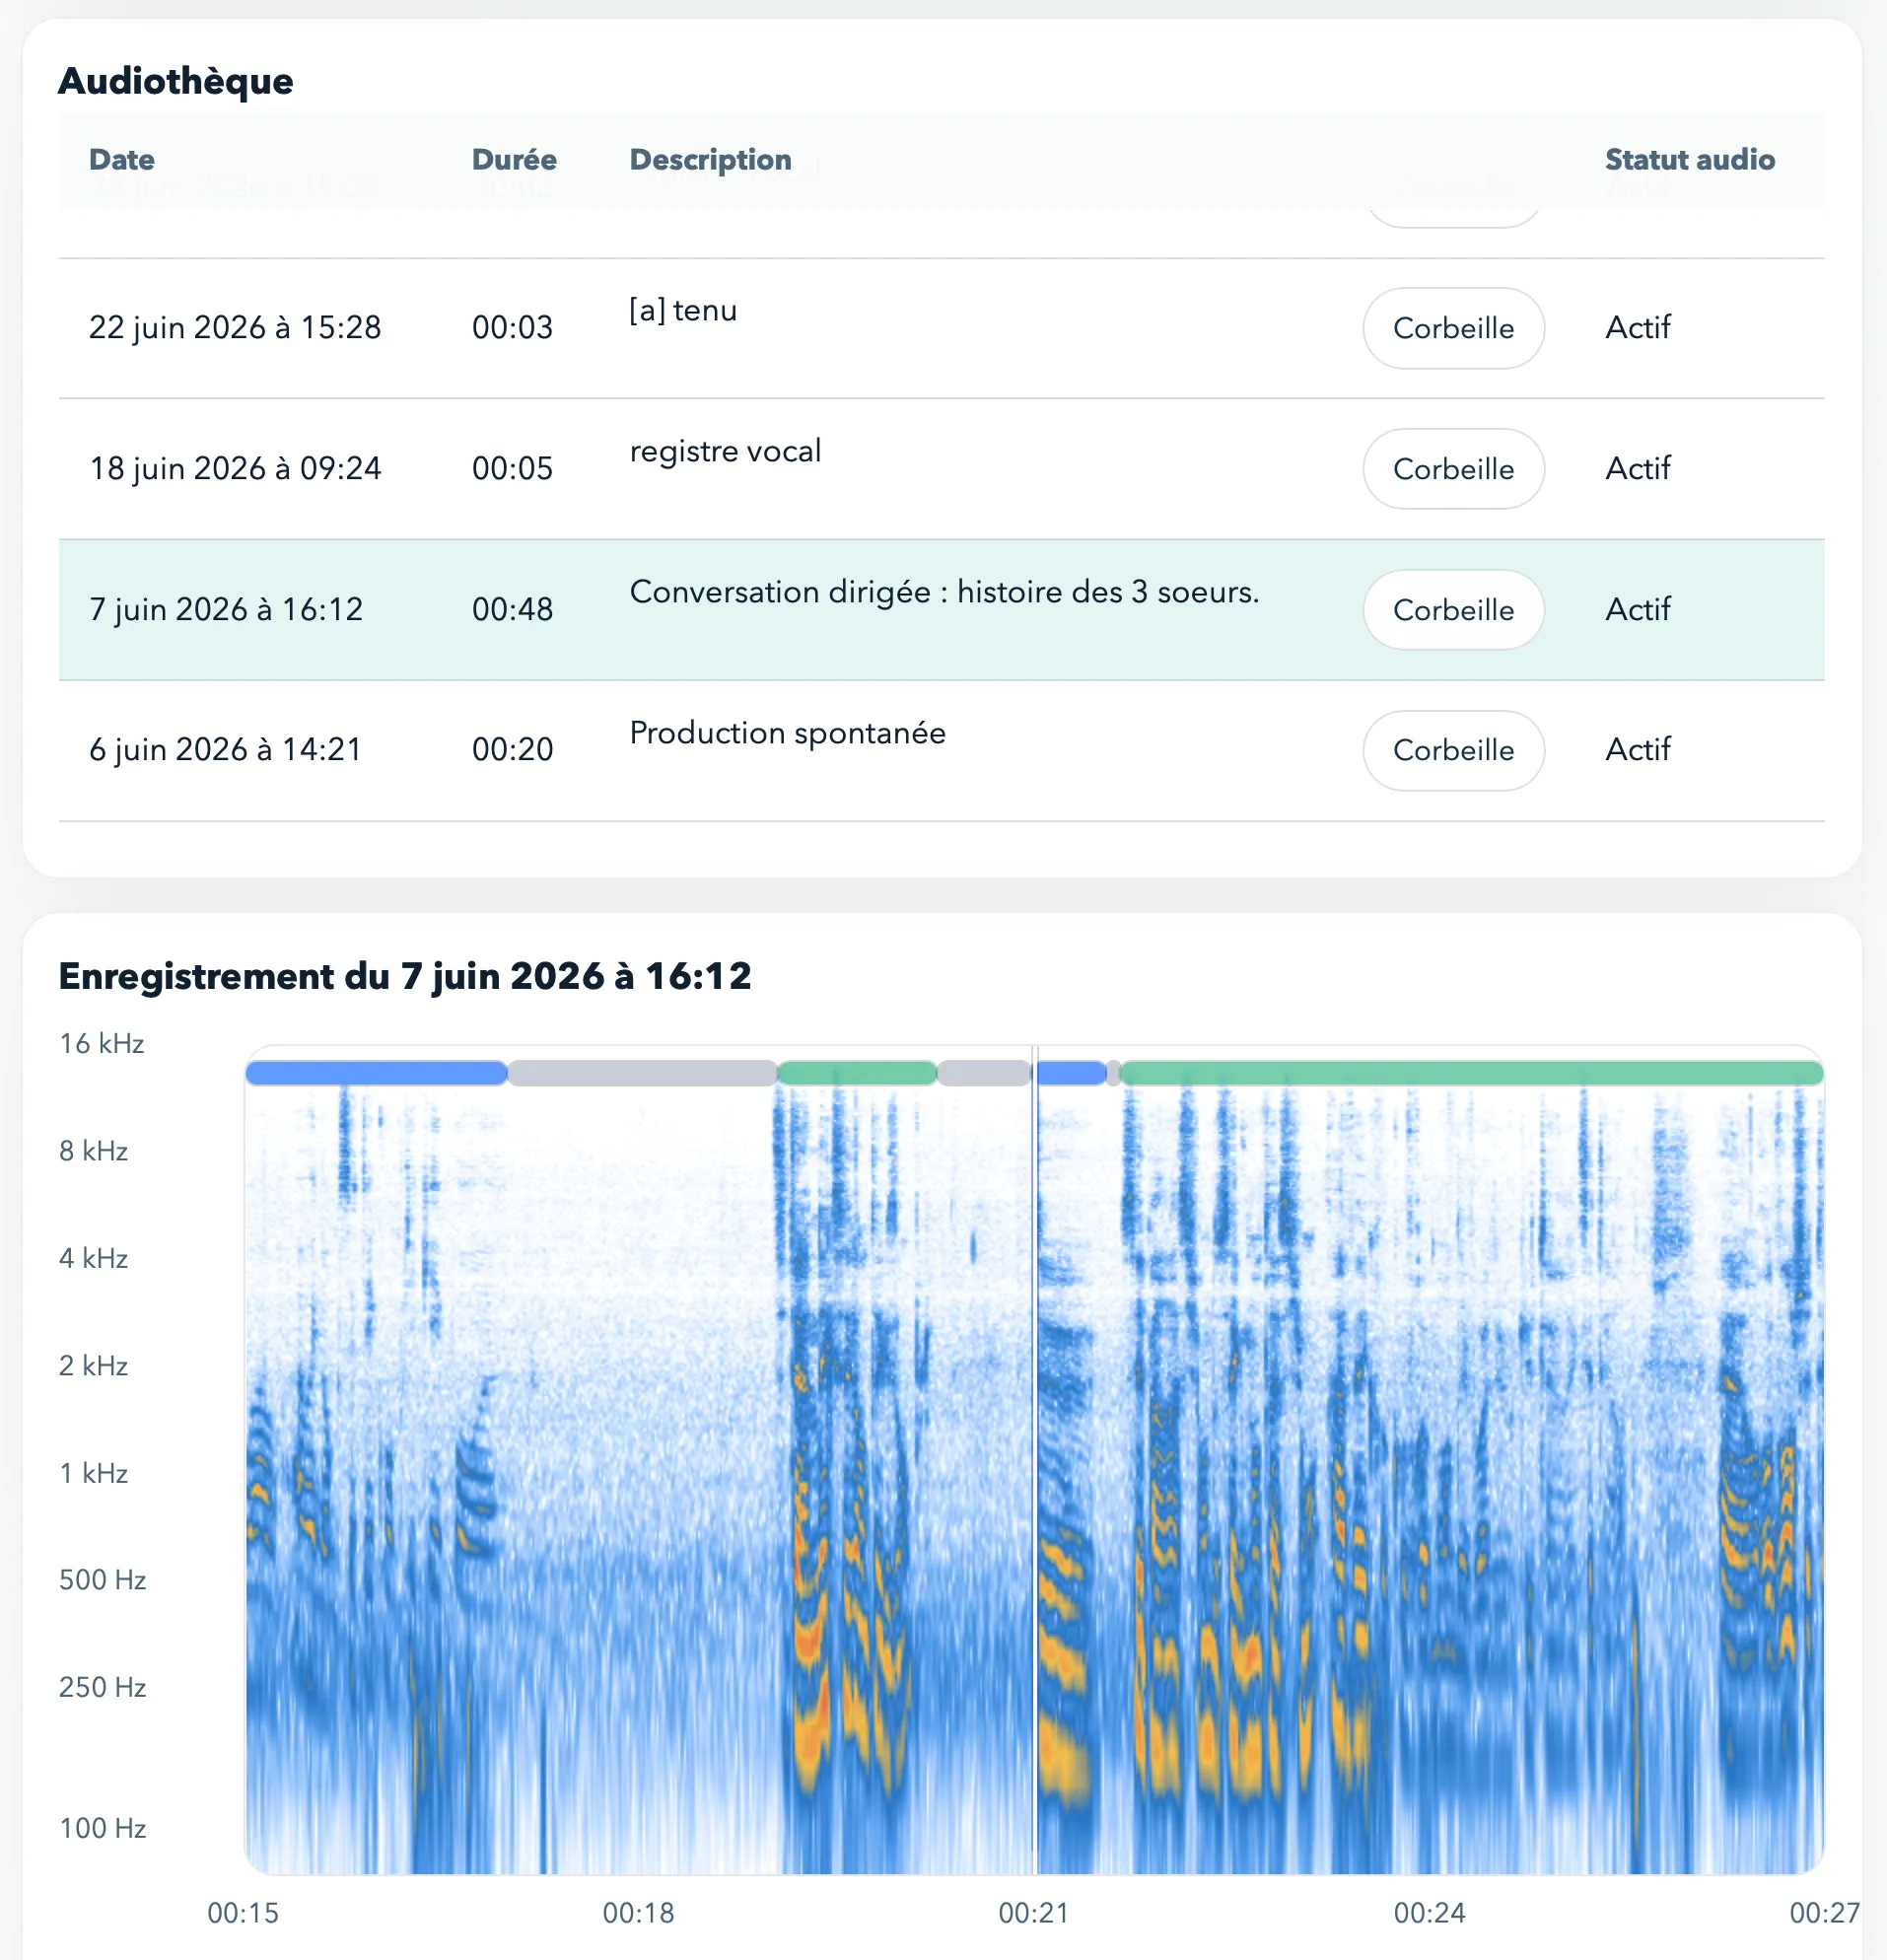Select the 18 juin 2026 à 09:24 recording

click(x=941, y=469)
